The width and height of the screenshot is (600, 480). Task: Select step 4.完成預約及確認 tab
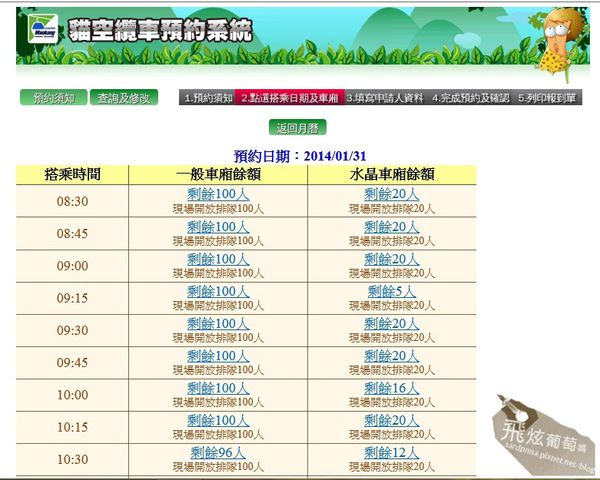click(471, 98)
